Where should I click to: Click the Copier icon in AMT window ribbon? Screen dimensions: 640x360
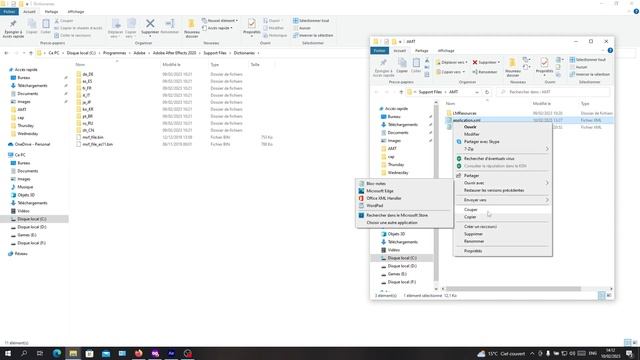[x=402, y=62]
